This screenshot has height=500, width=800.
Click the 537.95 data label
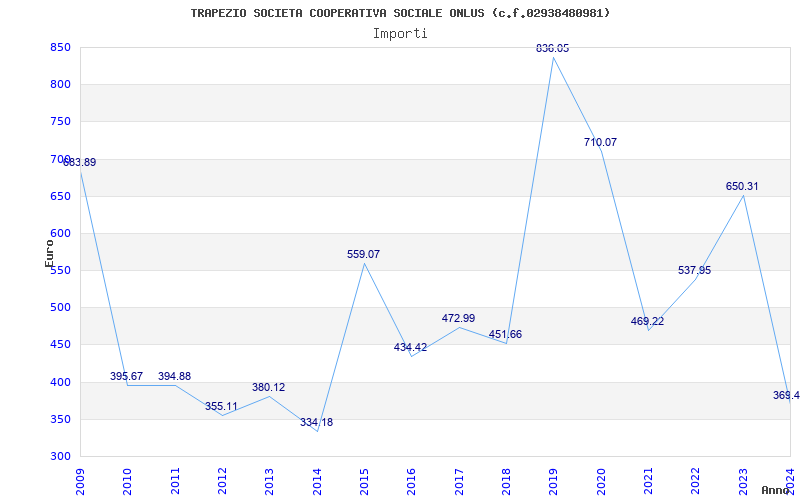694,270
